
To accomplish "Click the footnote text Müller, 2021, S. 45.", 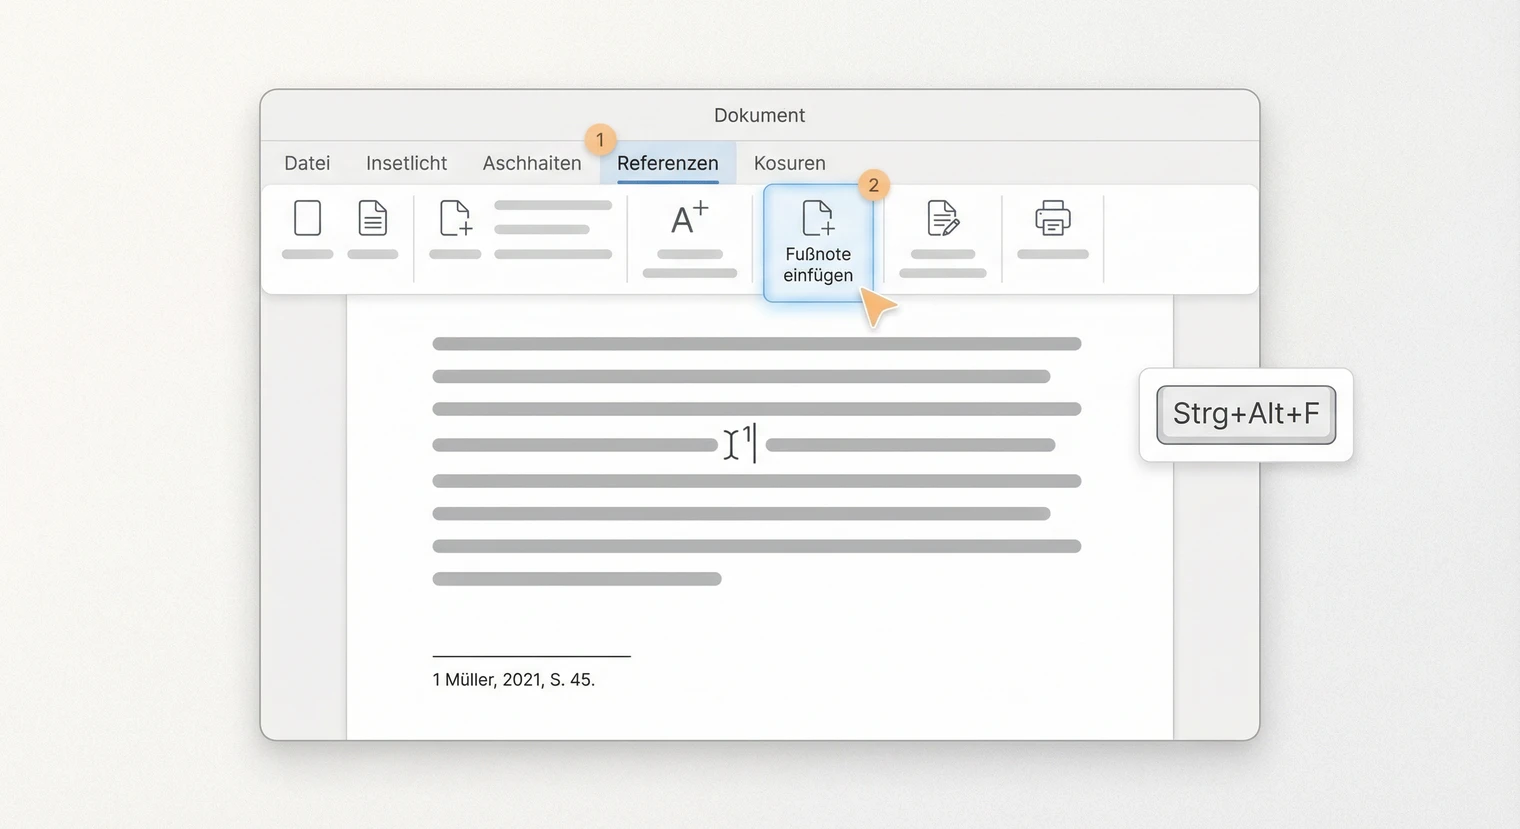I will 514,680.
